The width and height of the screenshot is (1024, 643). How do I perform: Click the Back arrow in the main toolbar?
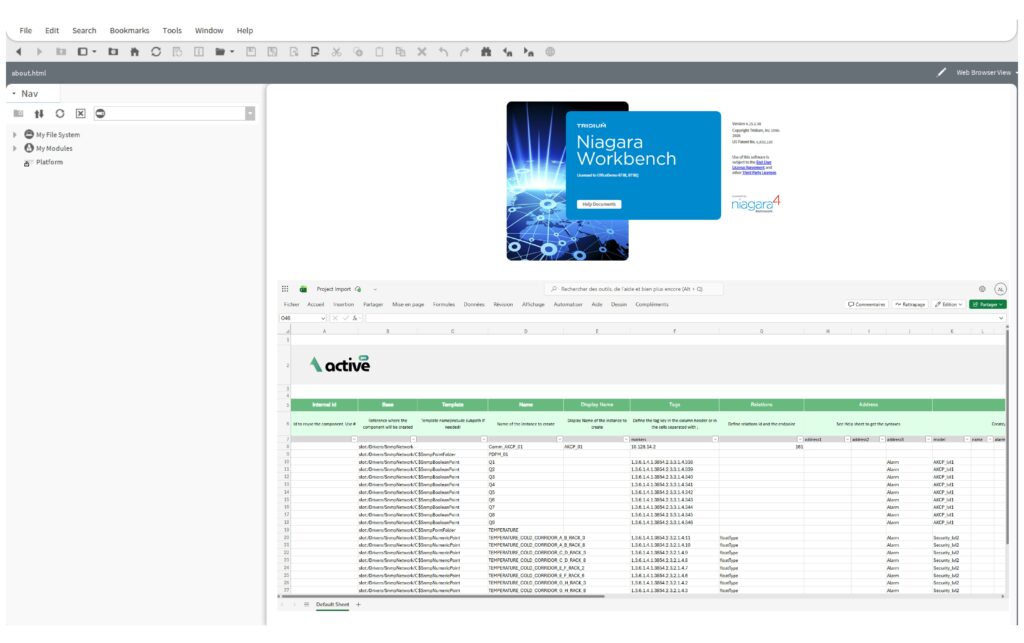click(19, 51)
